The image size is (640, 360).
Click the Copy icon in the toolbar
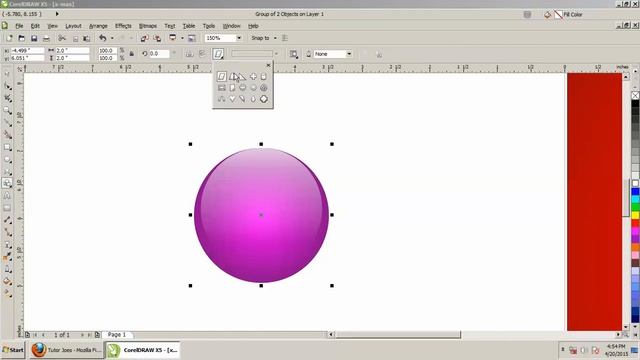(75, 38)
